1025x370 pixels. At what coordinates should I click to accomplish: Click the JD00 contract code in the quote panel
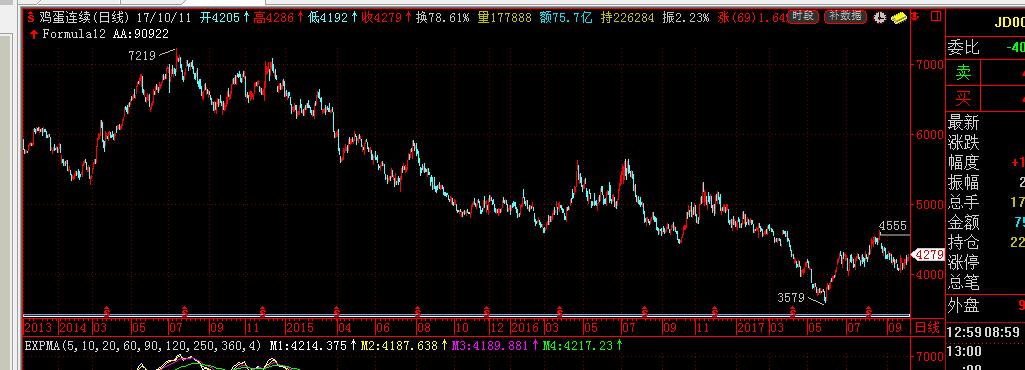click(x=1009, y=23)
